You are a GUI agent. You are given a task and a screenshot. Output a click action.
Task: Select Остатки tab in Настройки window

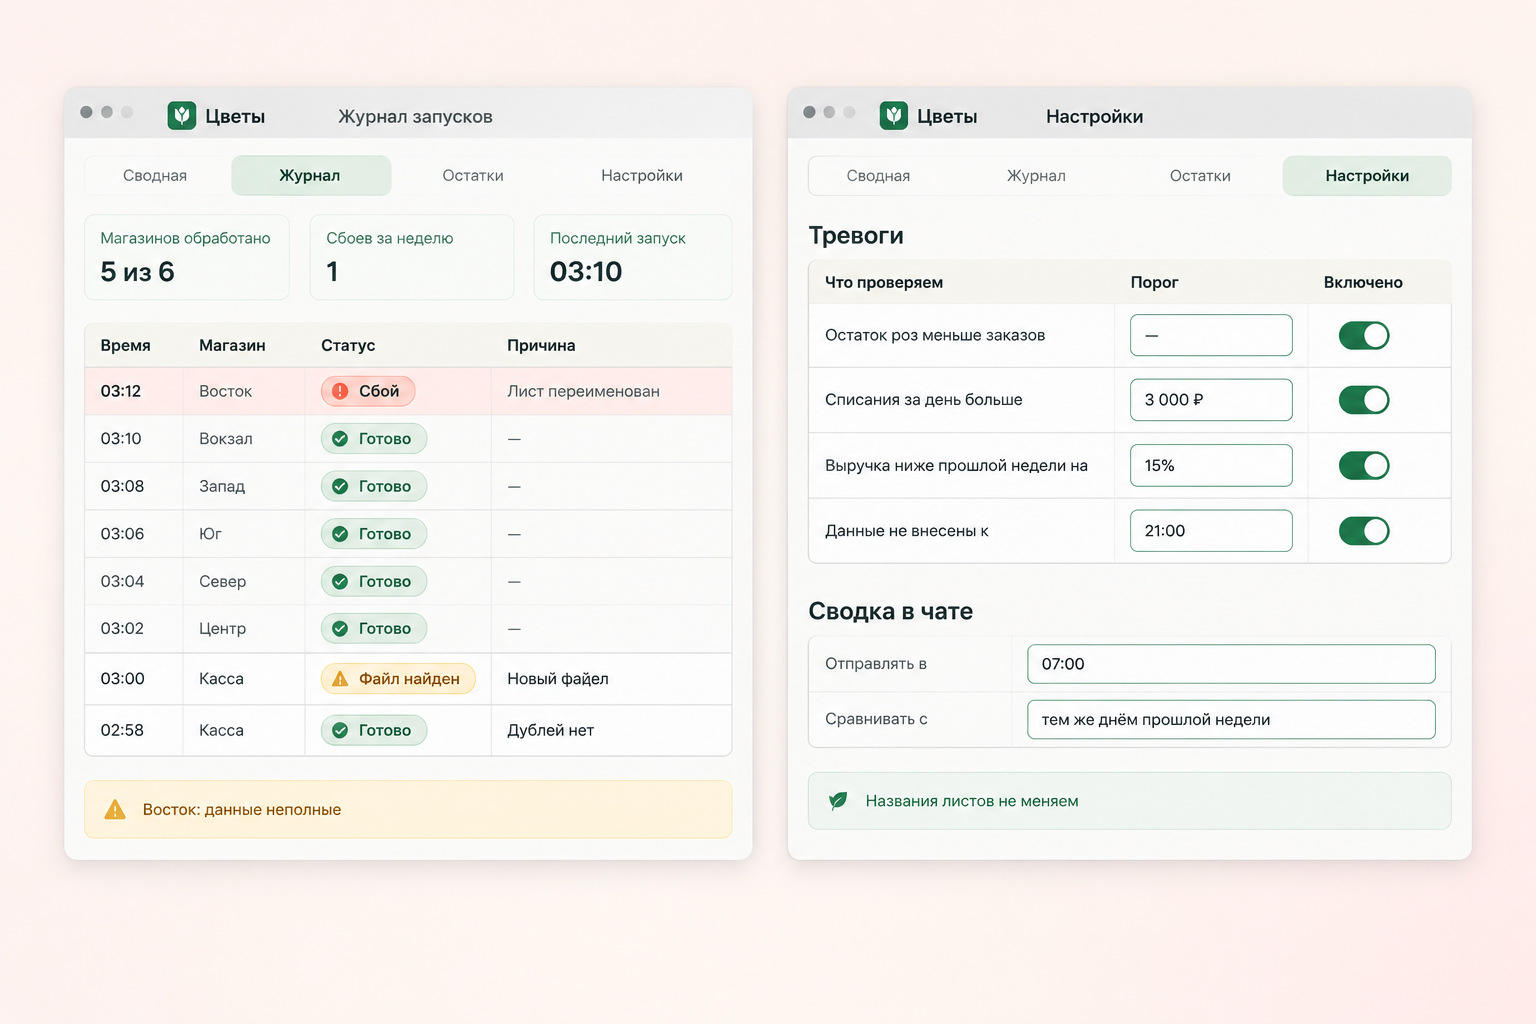(1200, 176)
